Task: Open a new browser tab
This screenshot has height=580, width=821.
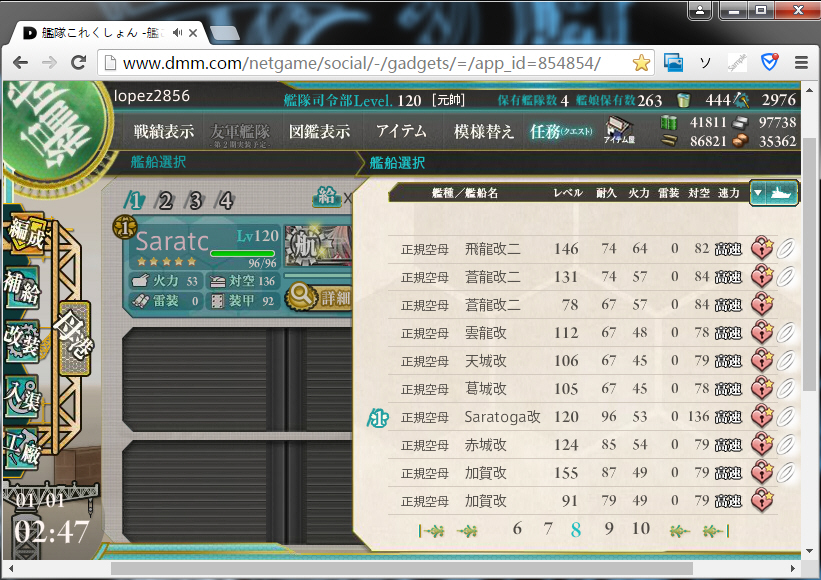Action: click(x=225, y=33)
